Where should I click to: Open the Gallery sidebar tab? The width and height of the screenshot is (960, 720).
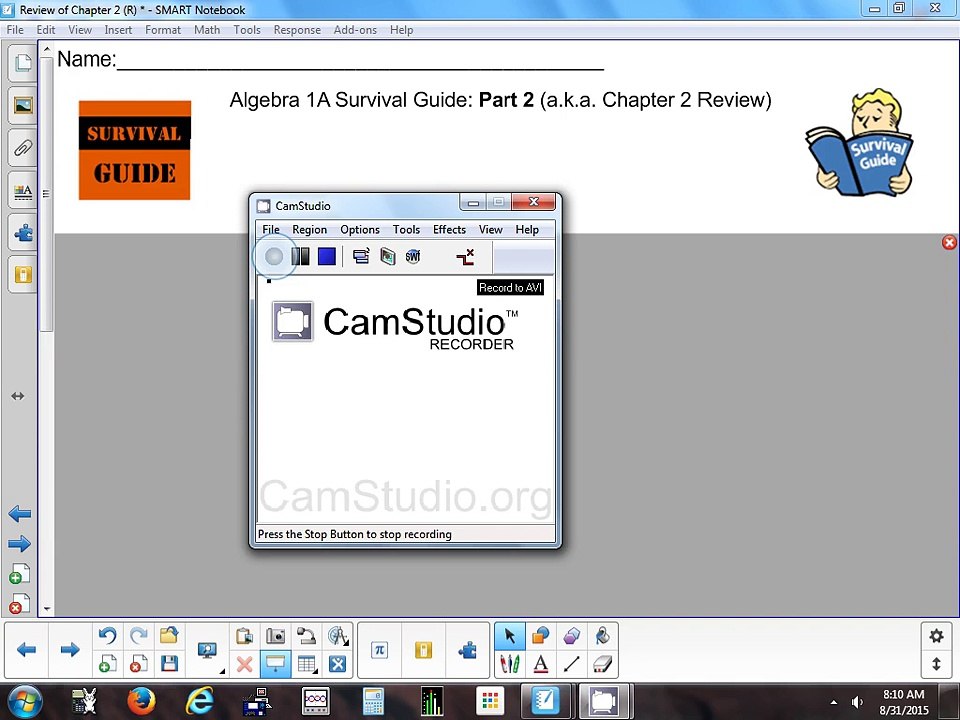pyautogui.click(x=23, y=105)
